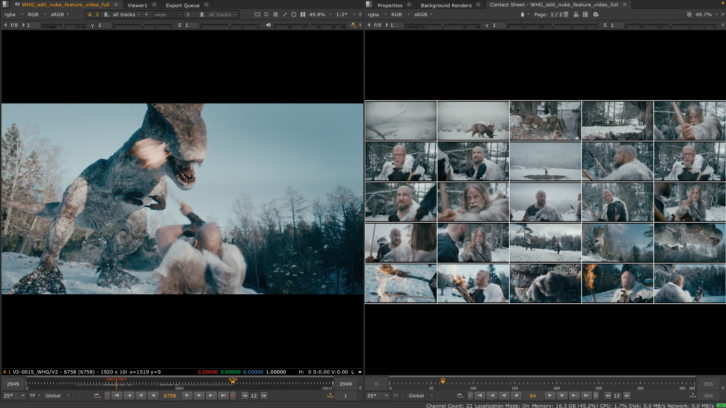Open rgba dropdown in Contact Sheet panel

pos(376,14)
